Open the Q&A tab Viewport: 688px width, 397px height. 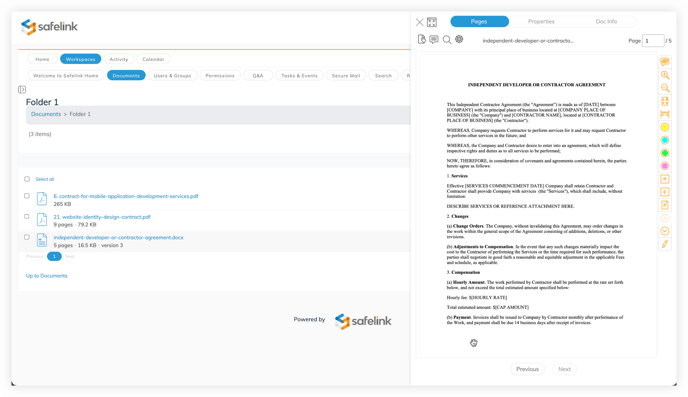point(258,76)
